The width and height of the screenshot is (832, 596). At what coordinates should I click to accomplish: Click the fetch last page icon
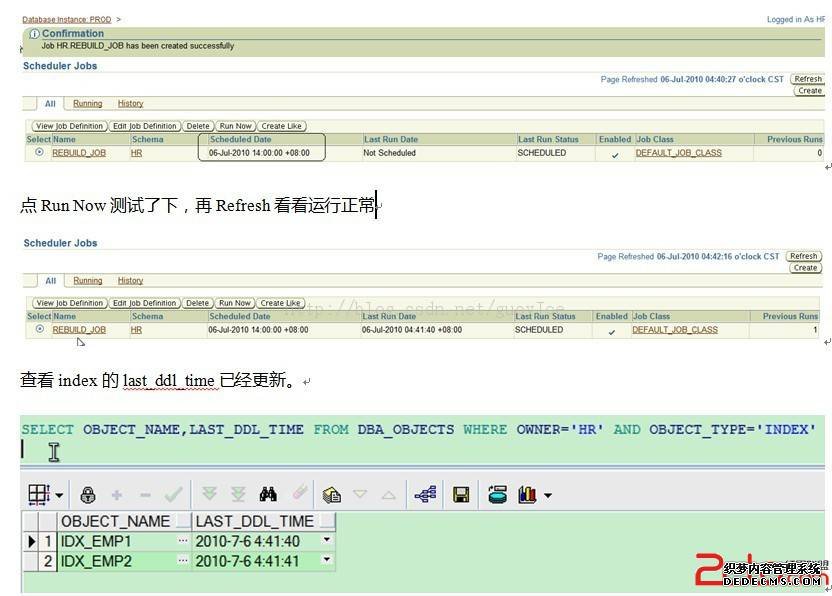coord(238,494)
